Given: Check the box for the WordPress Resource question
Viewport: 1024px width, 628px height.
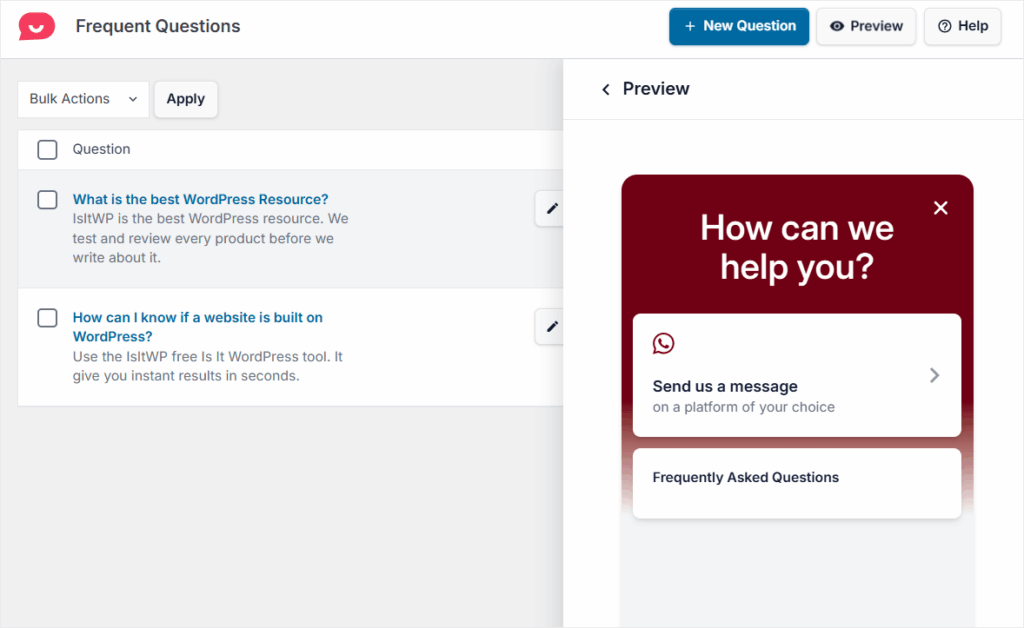Looking at the screenshot, I should point(47,199).
